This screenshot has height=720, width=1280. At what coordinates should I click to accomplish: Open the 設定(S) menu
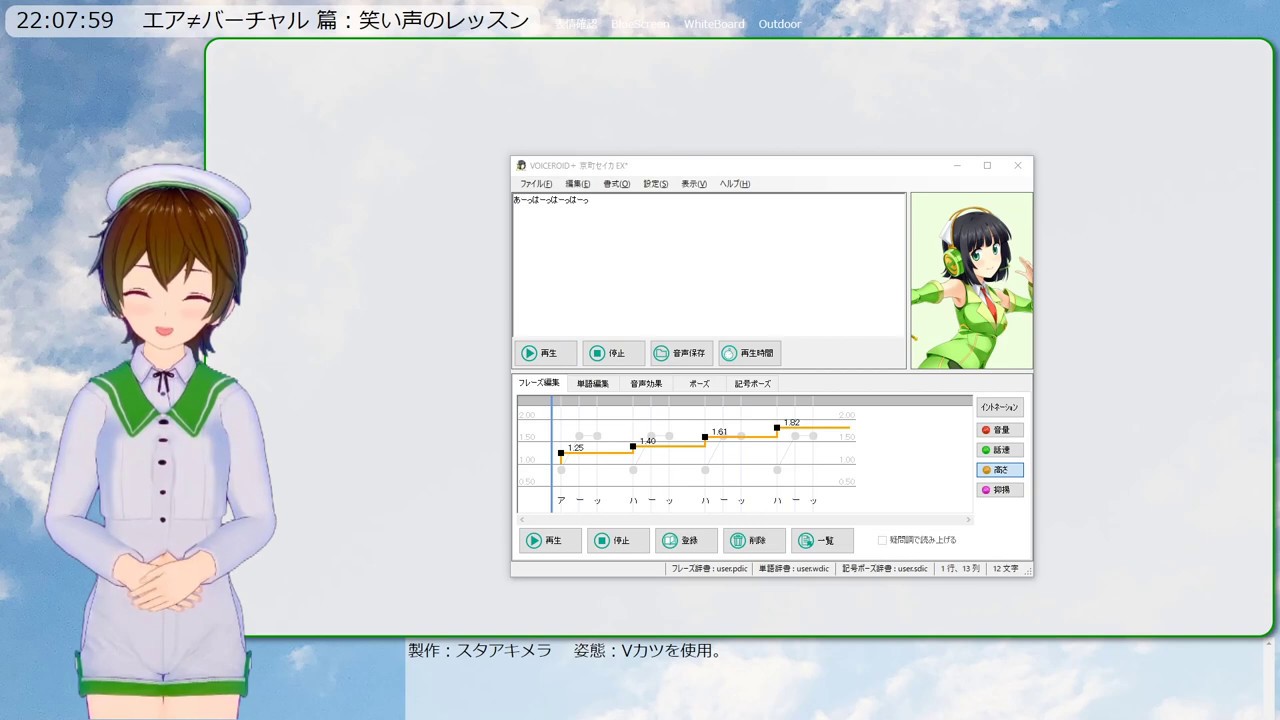(656, 184)
